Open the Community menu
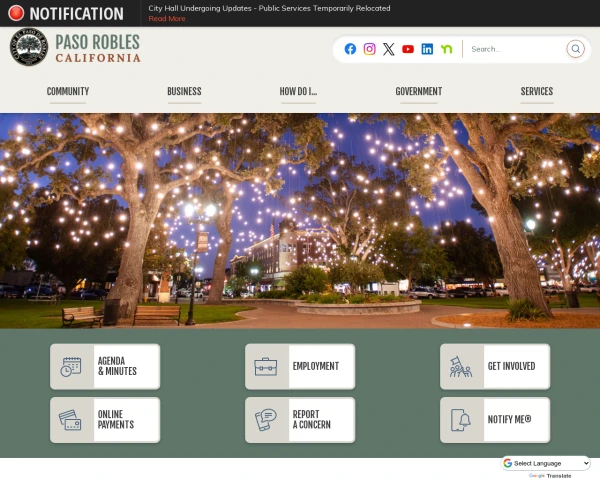The image size is (600, 480). coord(68,91)
